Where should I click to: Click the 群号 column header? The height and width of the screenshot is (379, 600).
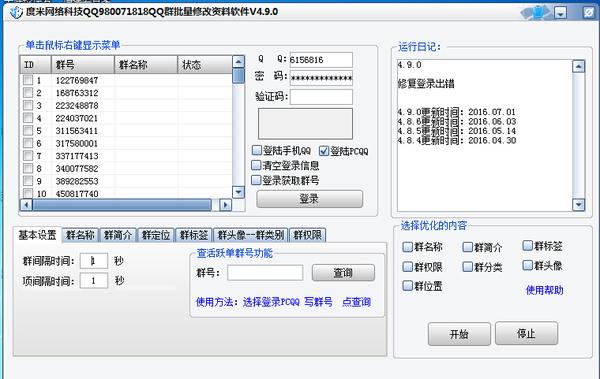(83, 64)
